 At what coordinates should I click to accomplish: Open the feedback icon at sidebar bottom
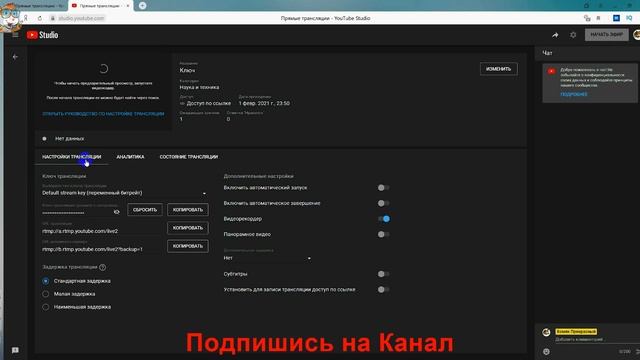coord(15,350)
